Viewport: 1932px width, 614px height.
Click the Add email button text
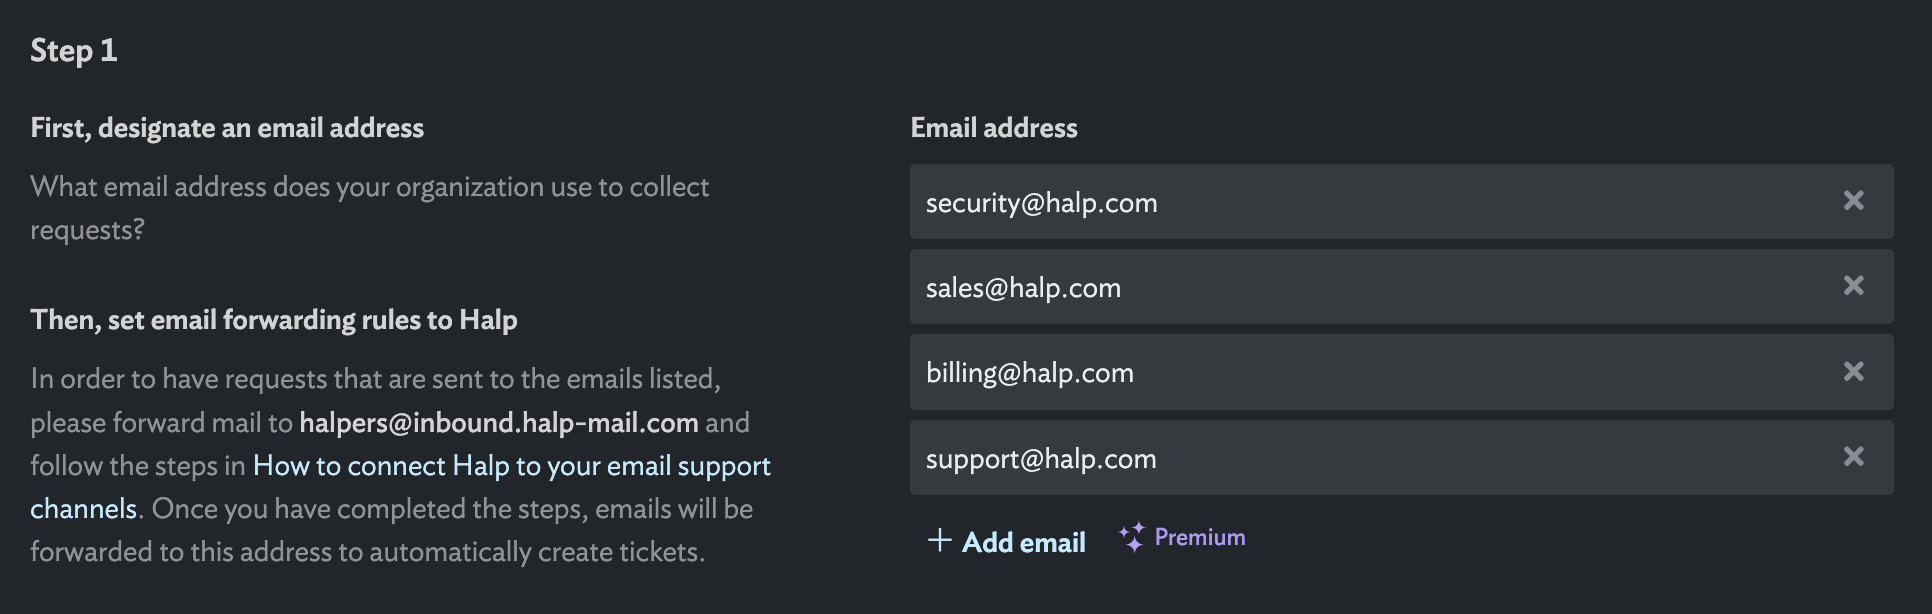click(1023, 542)
